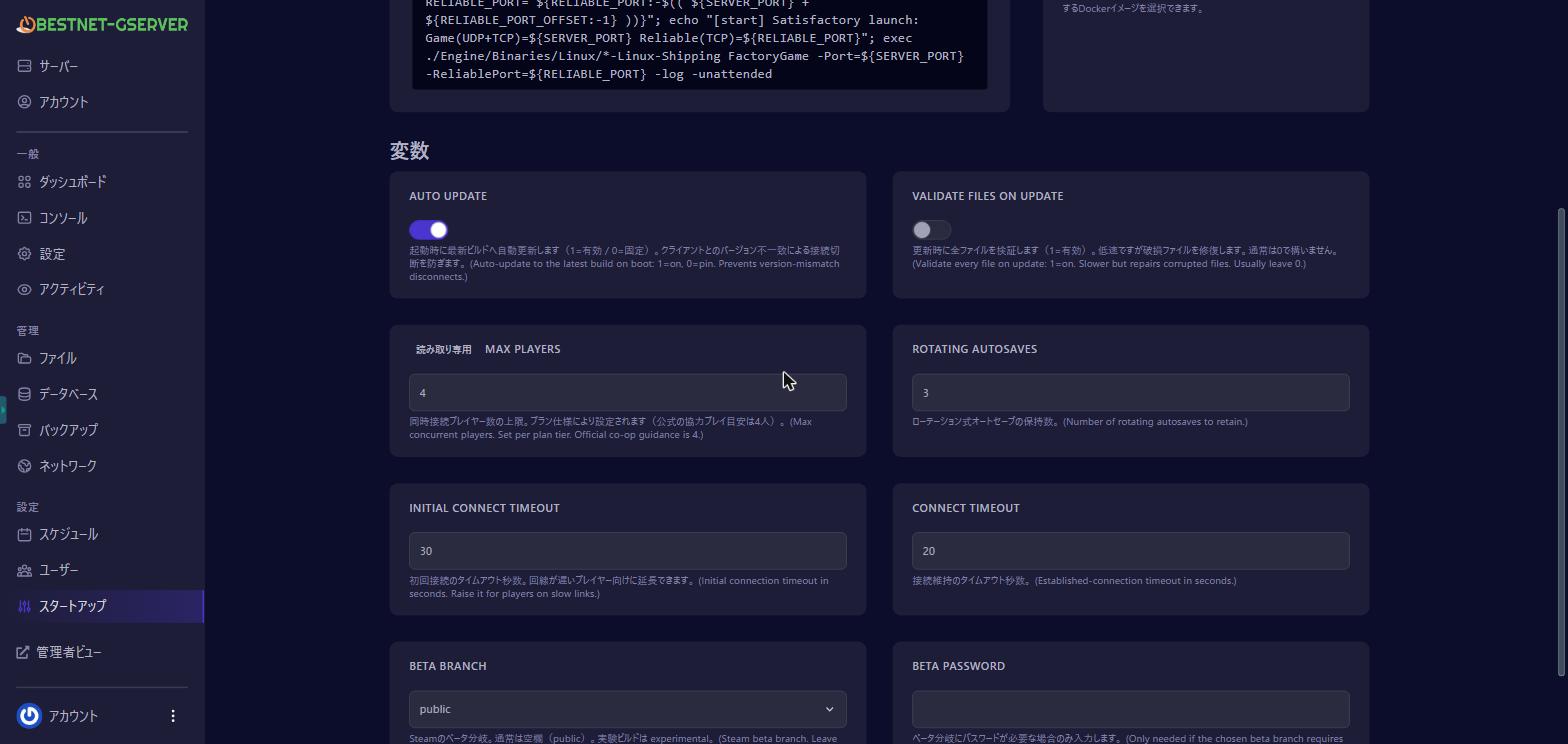Click the power avatar icon at sidebar bottom

pyautogui.click(x=29, y=716)
